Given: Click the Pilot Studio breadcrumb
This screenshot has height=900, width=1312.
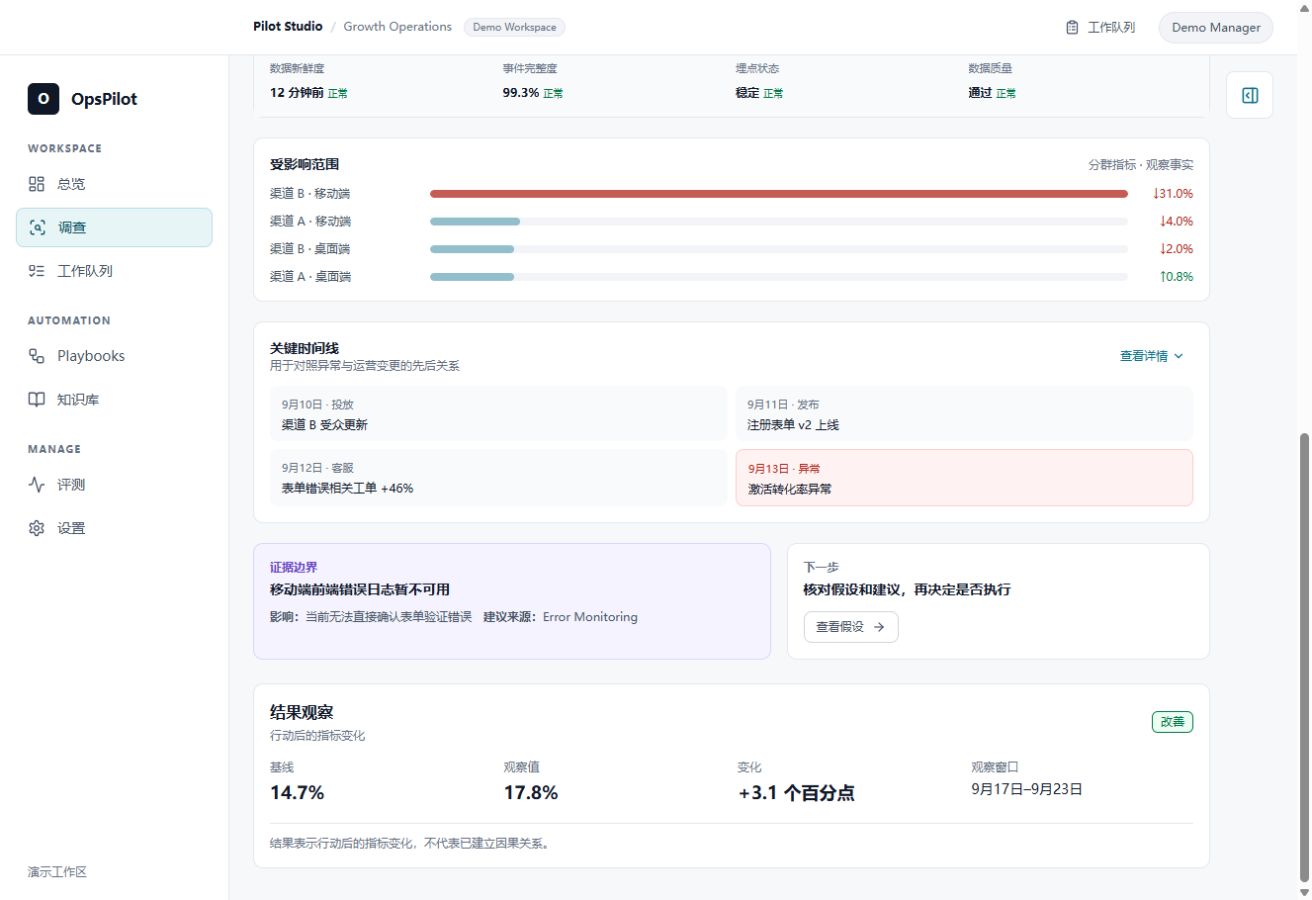Looking at the screenshot, I should (x=288, y=27).
